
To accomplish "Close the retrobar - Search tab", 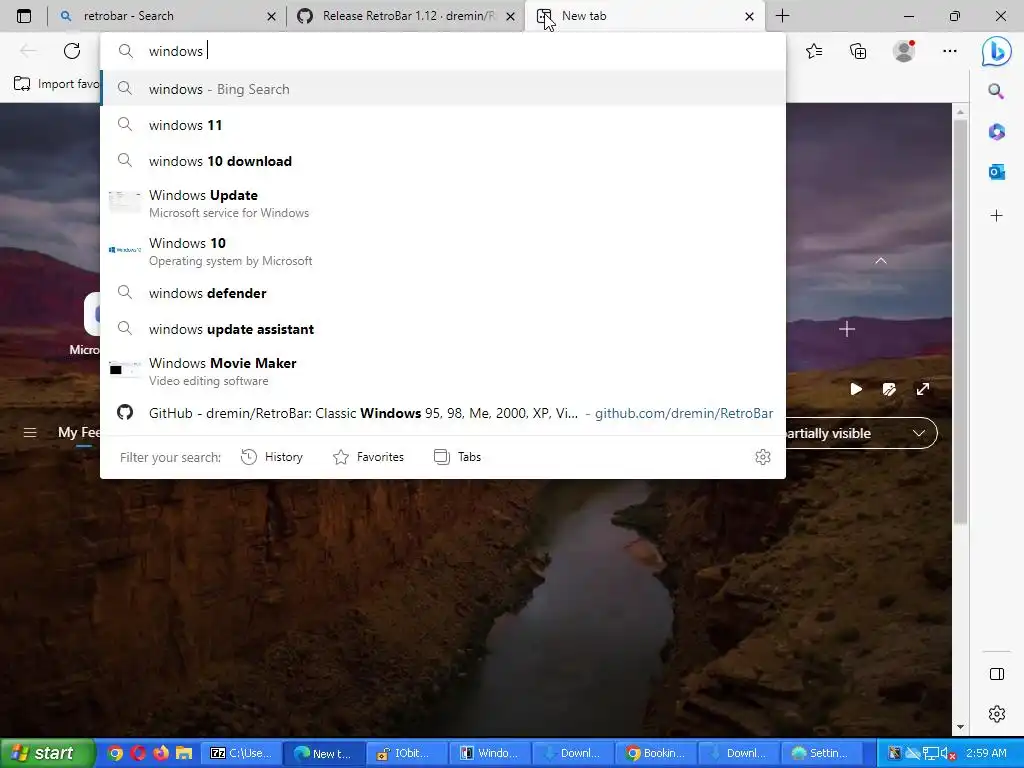I will pos(272,17).
